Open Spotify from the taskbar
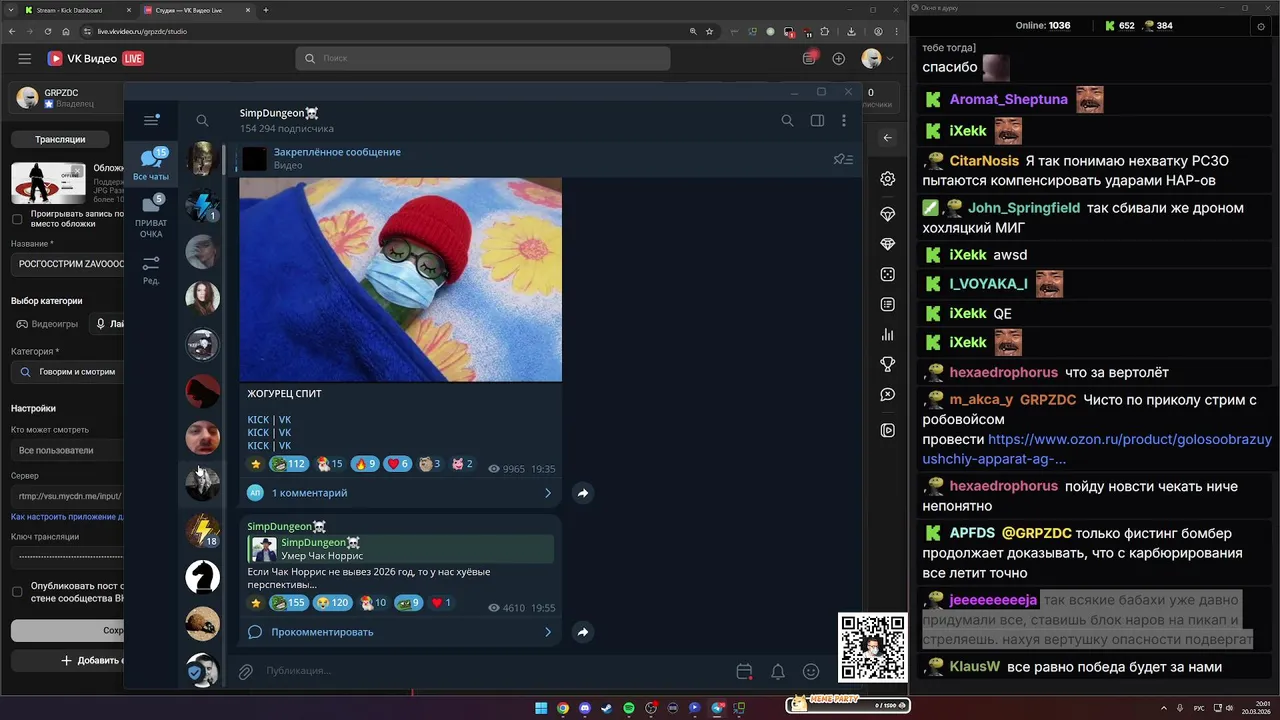 pyautogui.click(x=629, y=708)
